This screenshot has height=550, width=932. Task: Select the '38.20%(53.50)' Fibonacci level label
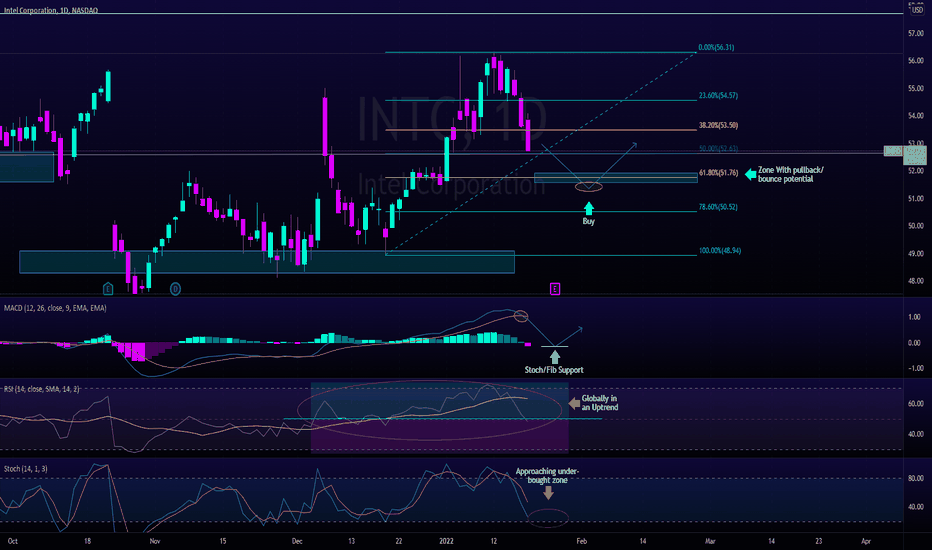[x=718, y=125]
